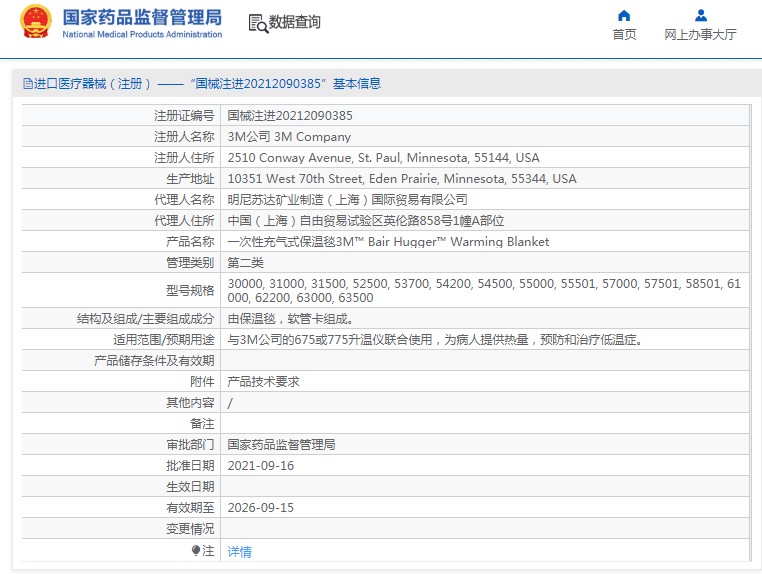The height and width of the screenshot is (574, 762).
Task: Click the 型号规格 label
Action: pyautogui.click(x=190, y=291)
